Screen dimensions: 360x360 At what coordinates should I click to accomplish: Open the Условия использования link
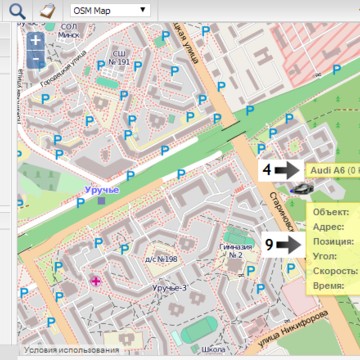pyautogui.click(x=72, y=350)
